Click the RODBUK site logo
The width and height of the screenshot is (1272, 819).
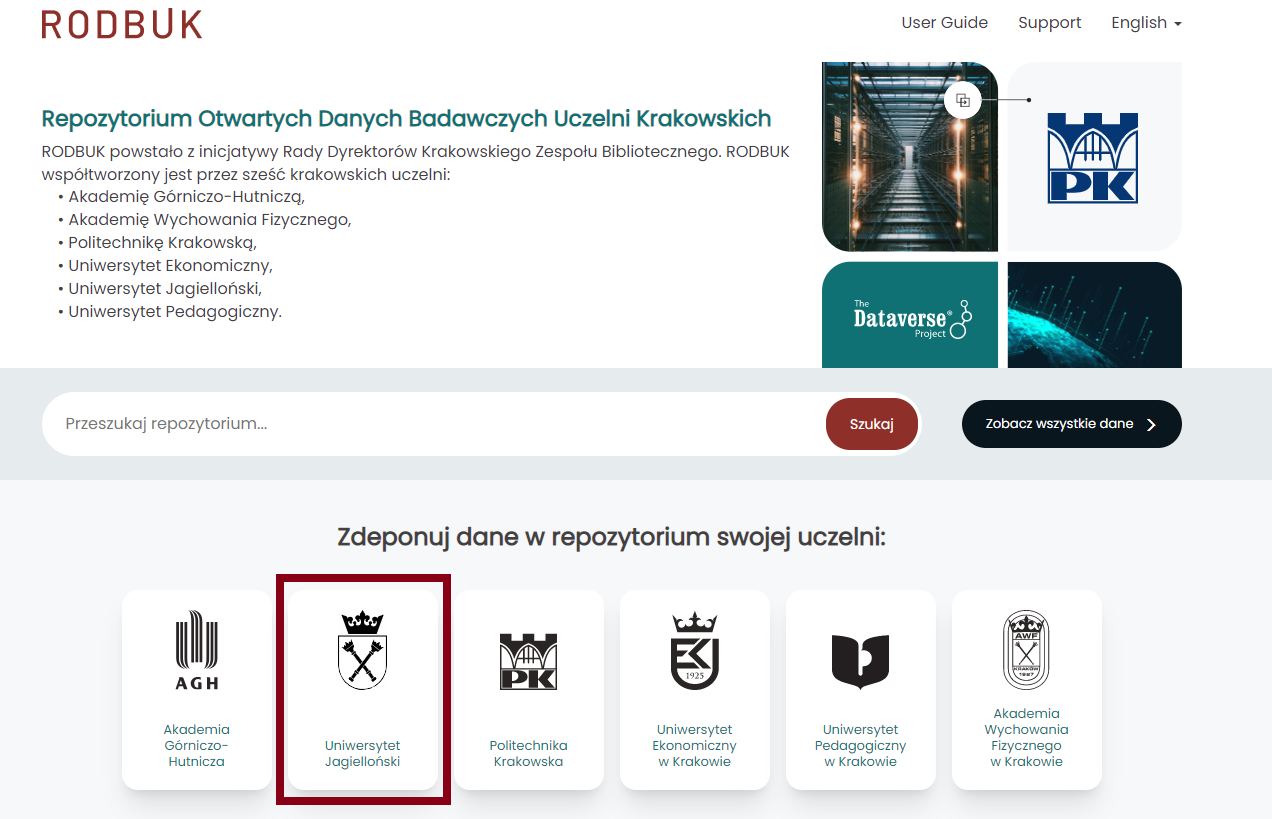(122, 24)
